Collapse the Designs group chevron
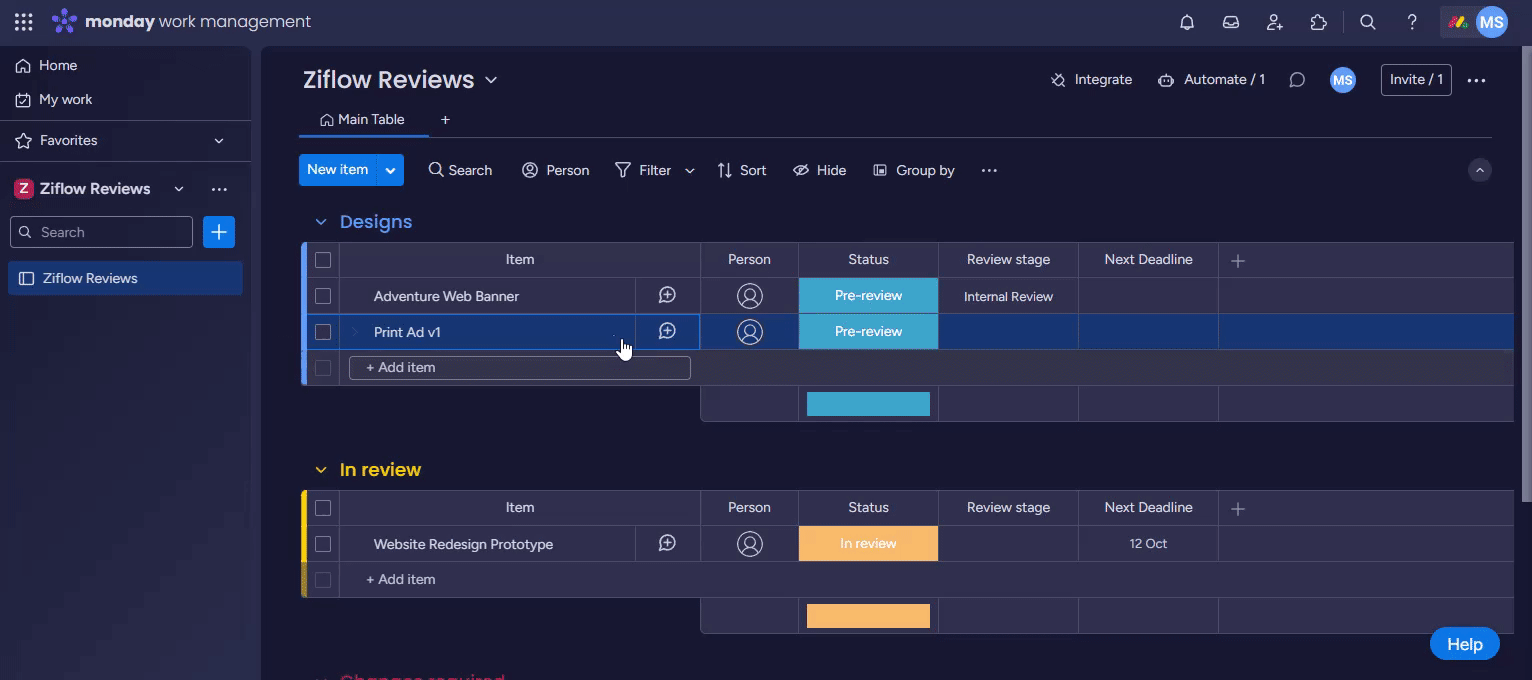This screenshot has width=1532, height=680. coord(321,222)
